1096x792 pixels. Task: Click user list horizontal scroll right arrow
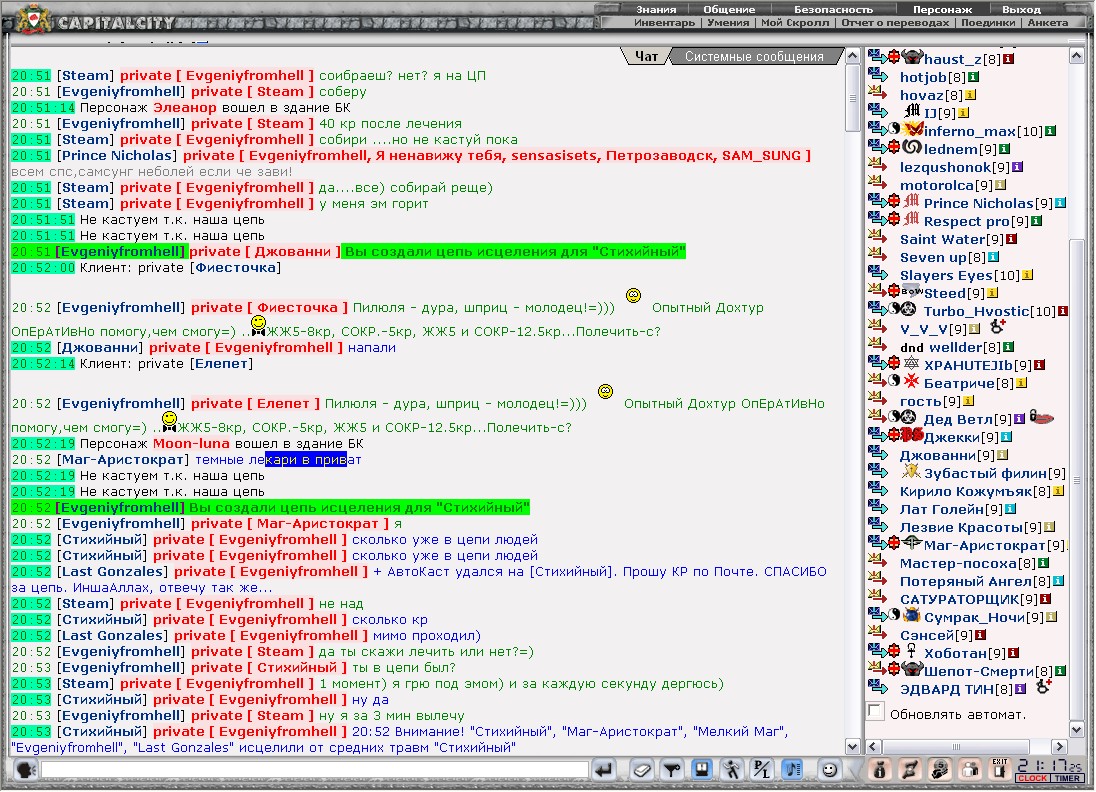click(1060, 746)
